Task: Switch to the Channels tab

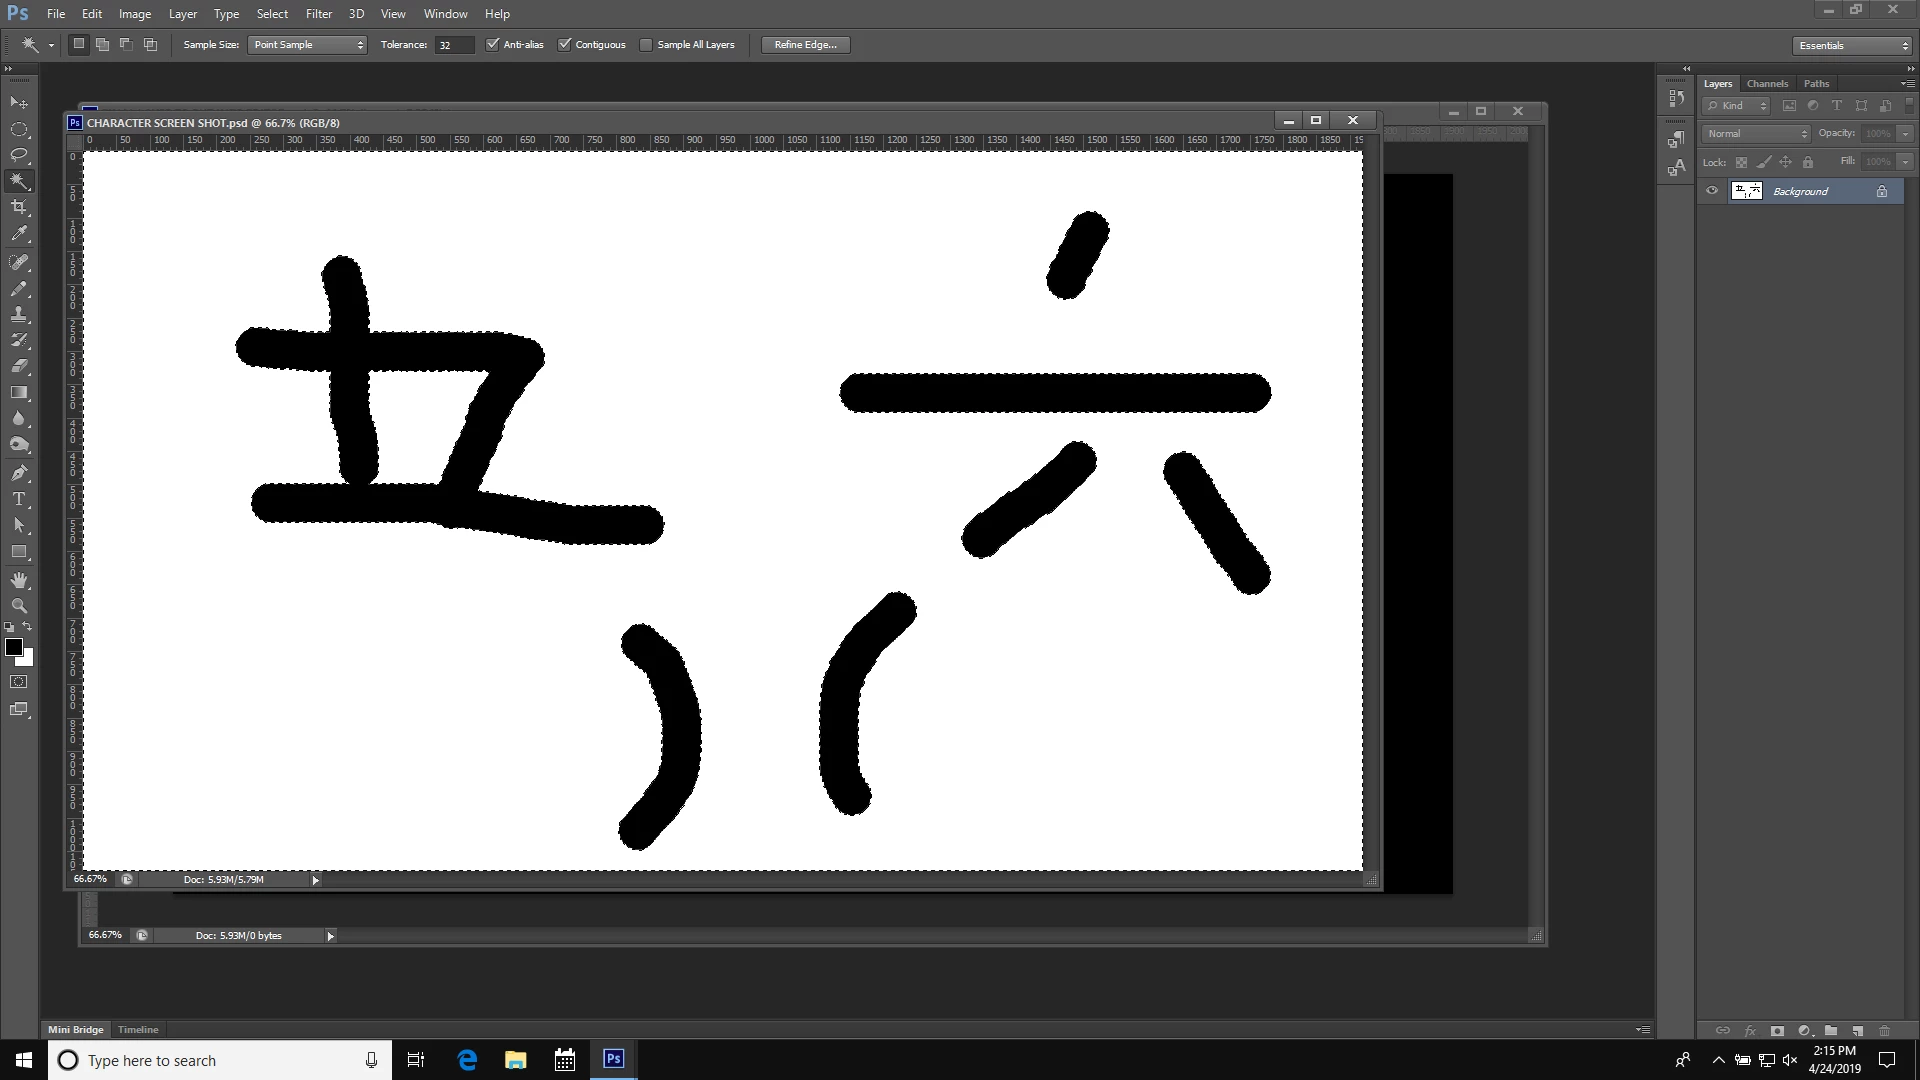Action: click(1767, 83)
